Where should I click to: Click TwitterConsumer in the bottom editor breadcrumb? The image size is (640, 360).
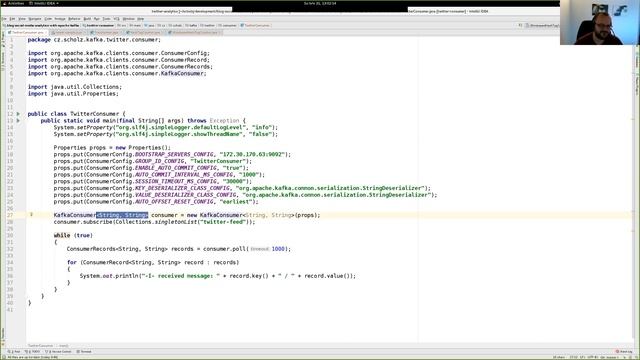pos(40,345)
